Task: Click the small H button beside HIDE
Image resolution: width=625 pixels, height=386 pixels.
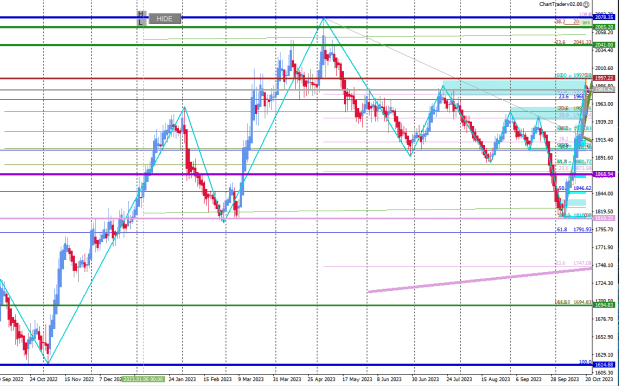Action: pyautogui.click(x=140, y=14)
